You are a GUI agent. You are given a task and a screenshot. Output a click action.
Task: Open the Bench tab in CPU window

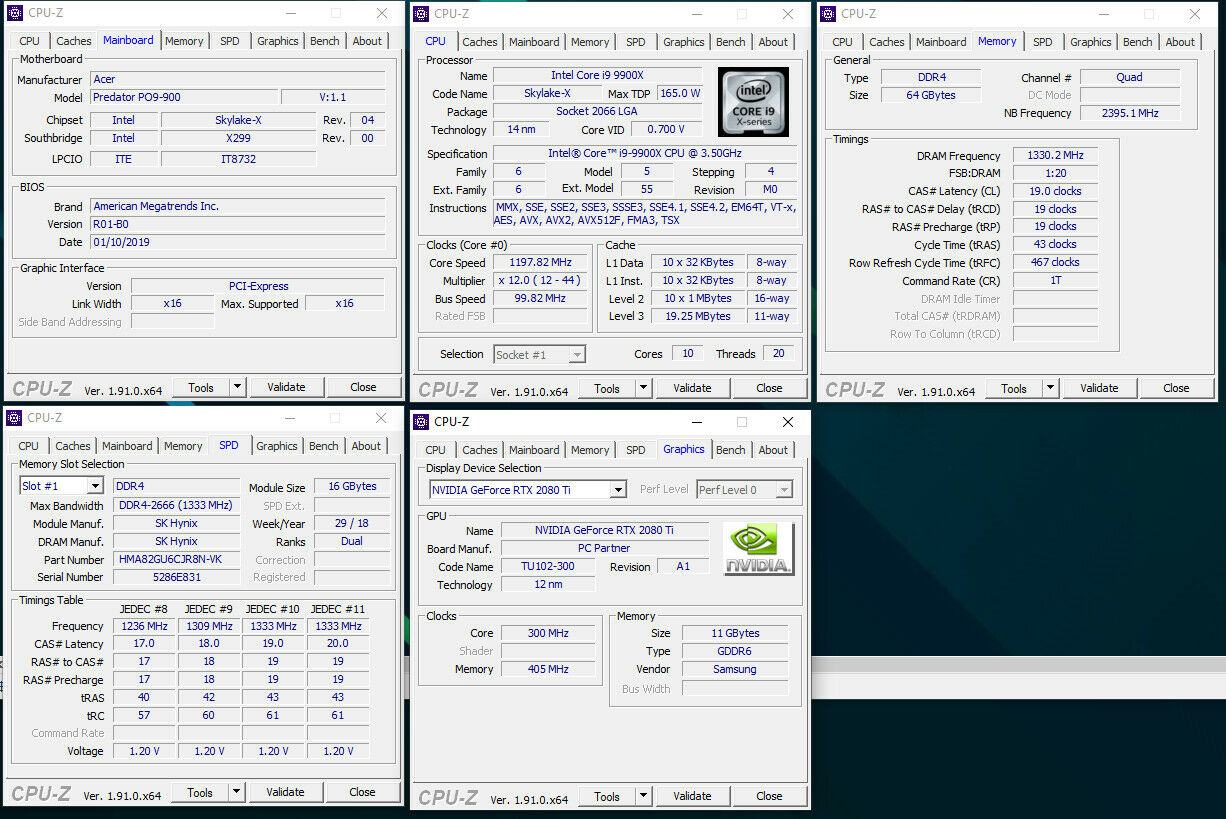(731, 42)
